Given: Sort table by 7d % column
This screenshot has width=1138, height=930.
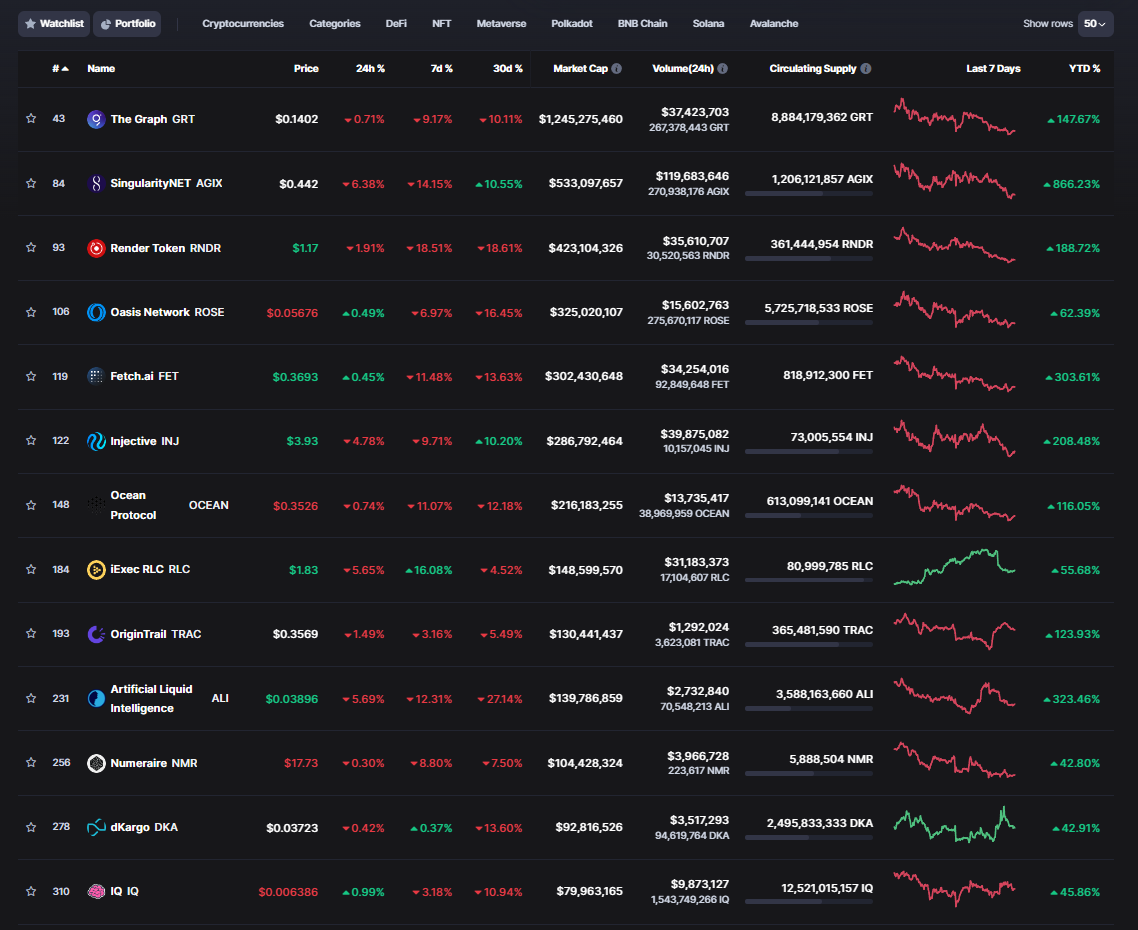Looking at the screenshot, I should [x=441, y=68].
